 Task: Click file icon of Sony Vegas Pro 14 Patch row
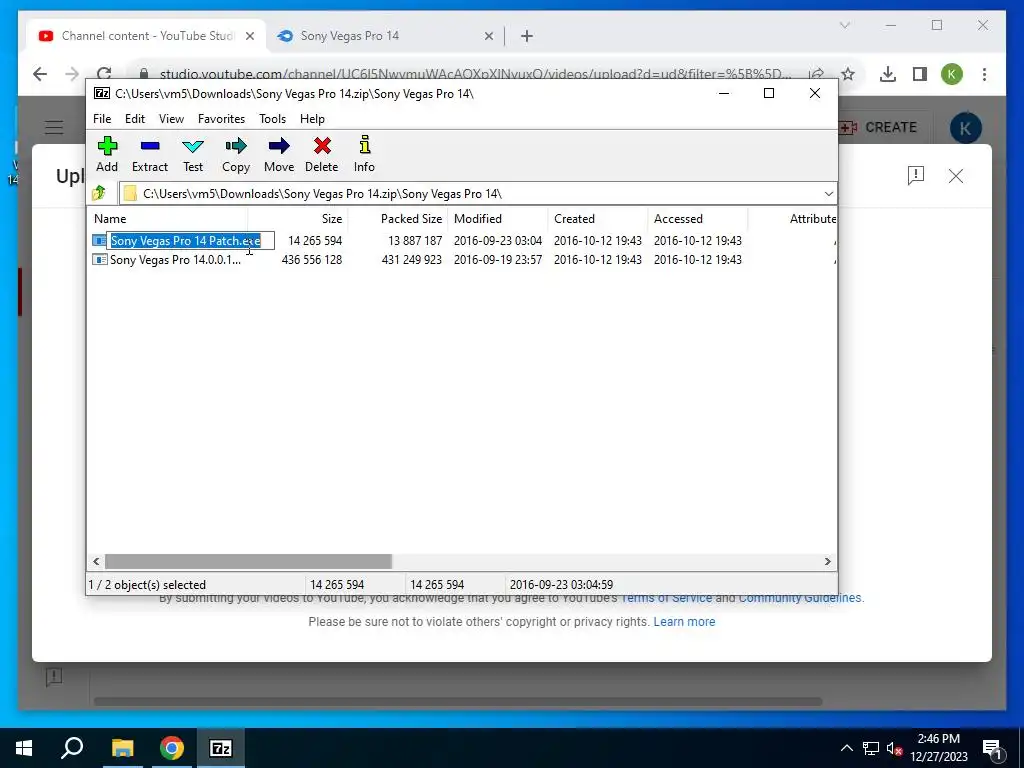[99, 241]
